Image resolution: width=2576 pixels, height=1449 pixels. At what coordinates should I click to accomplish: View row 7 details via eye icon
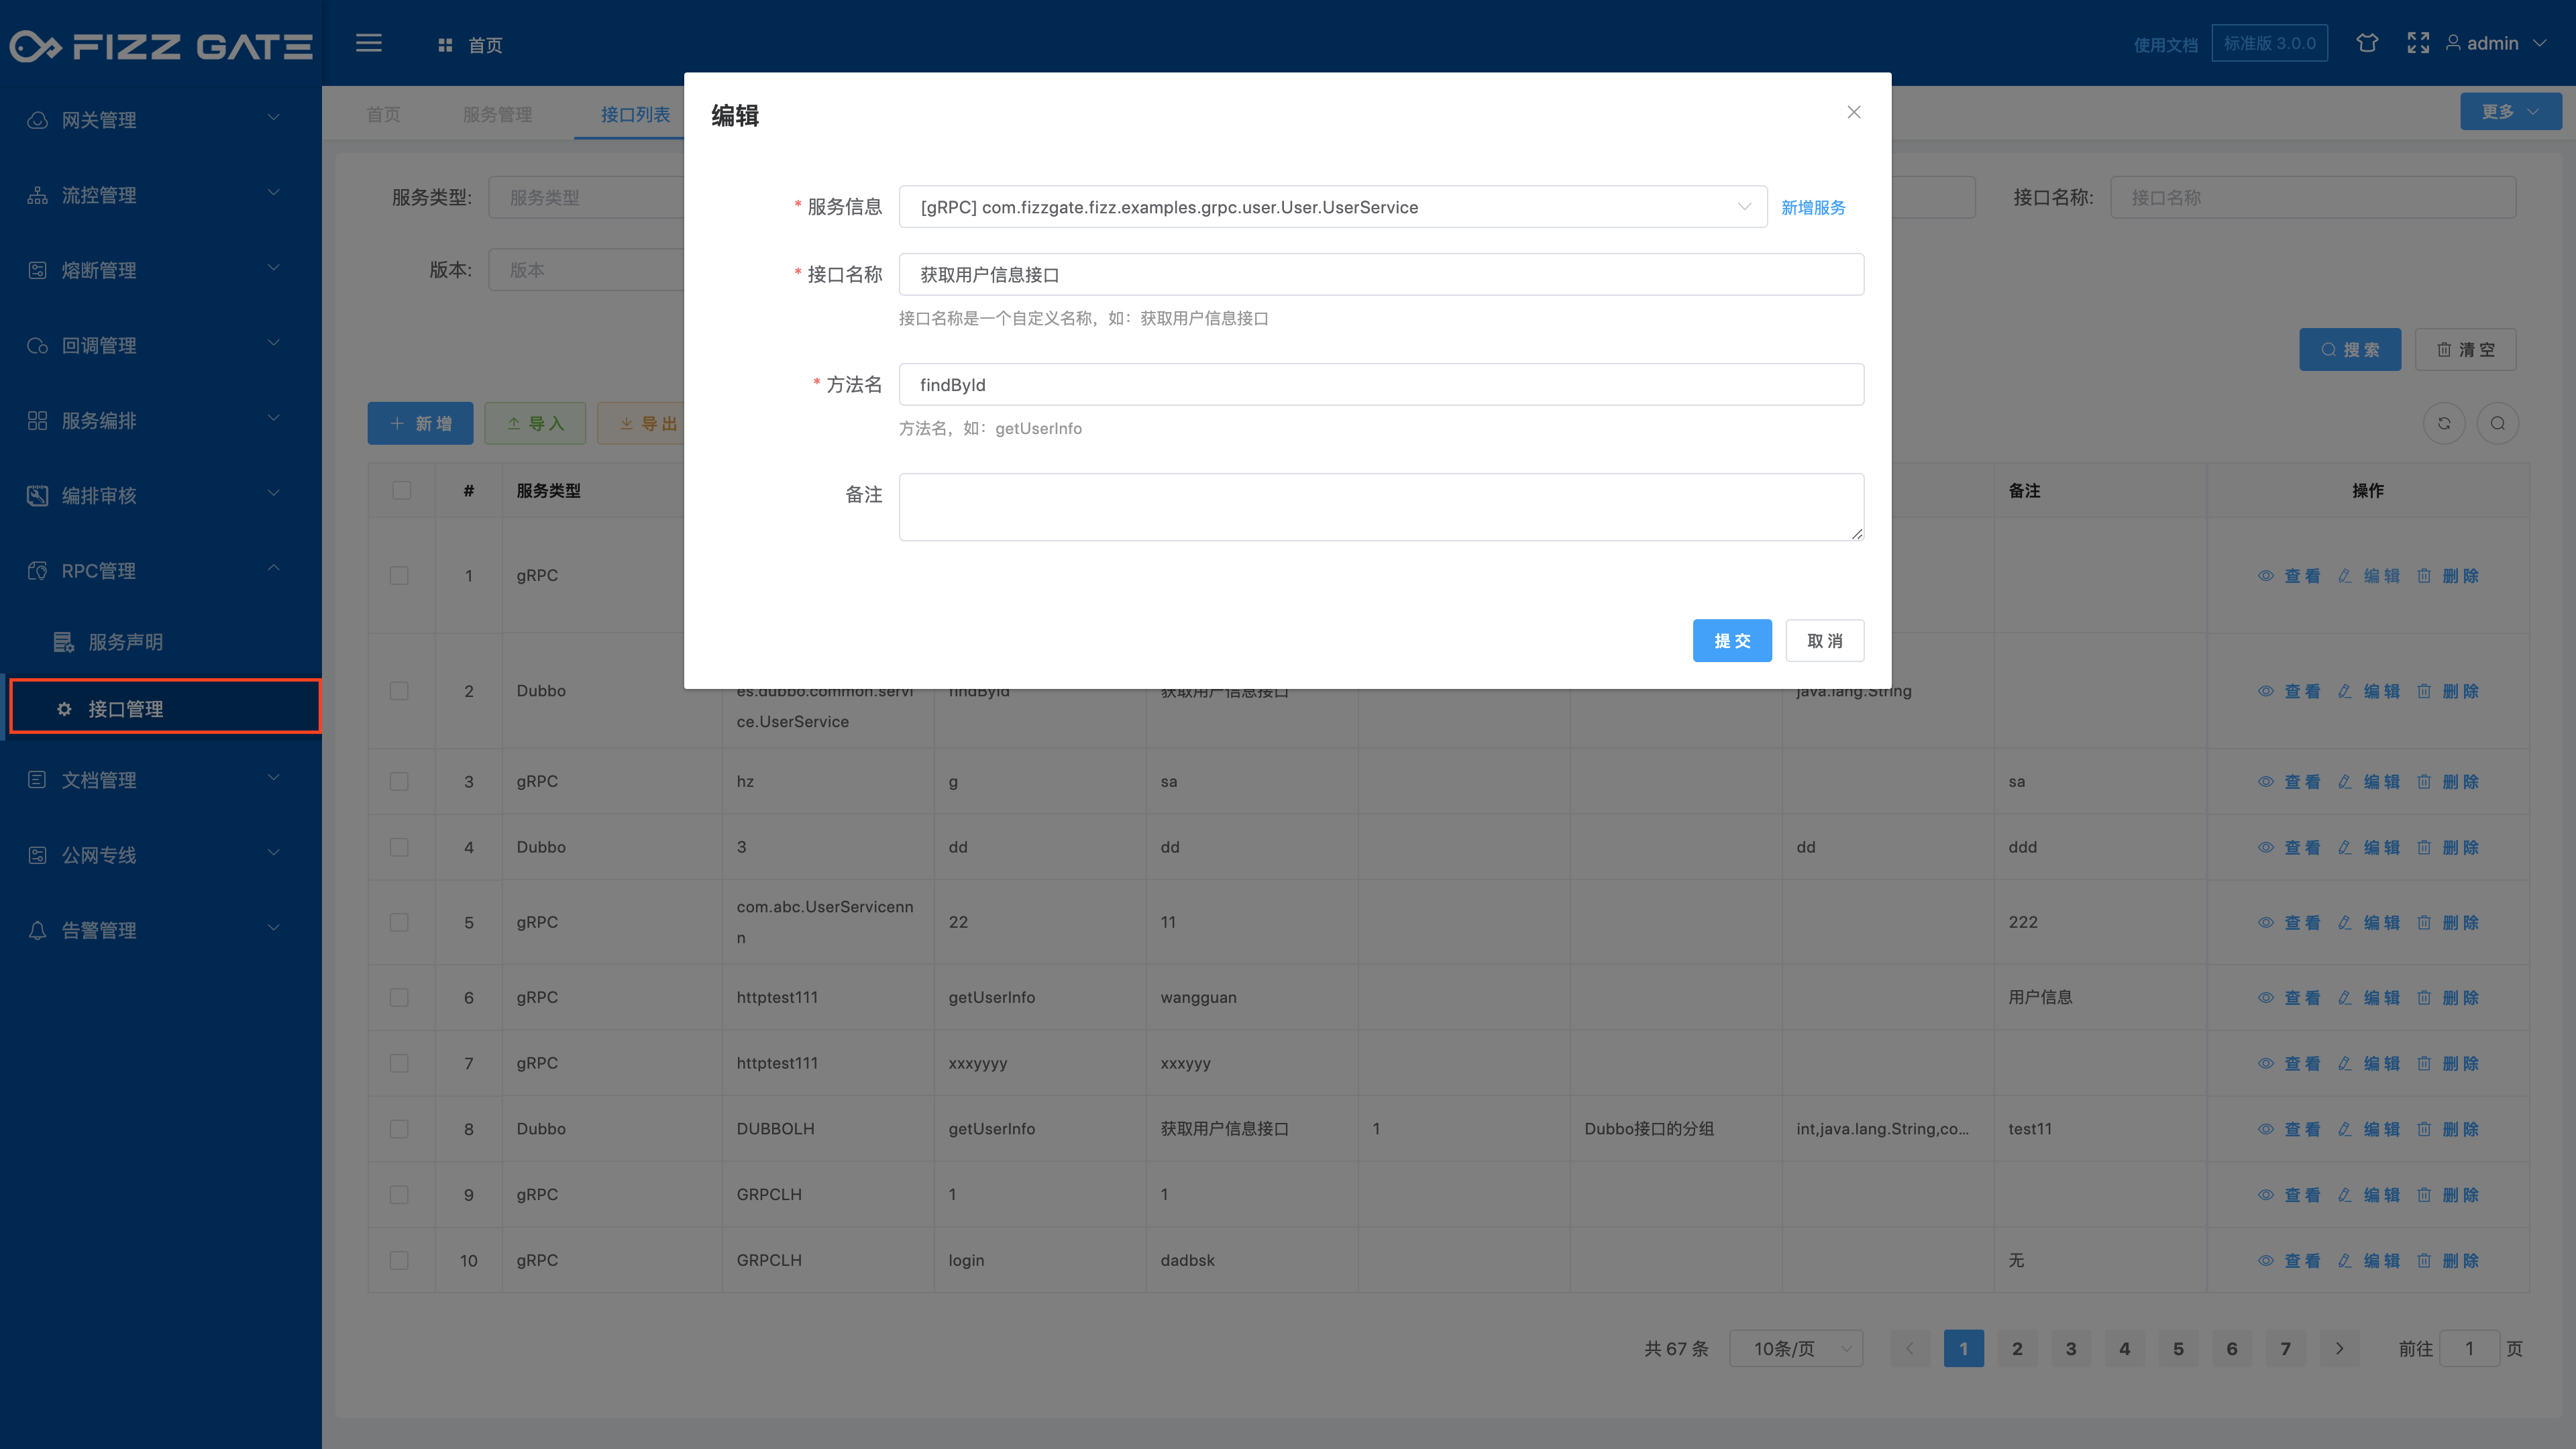[2266, 1063]
